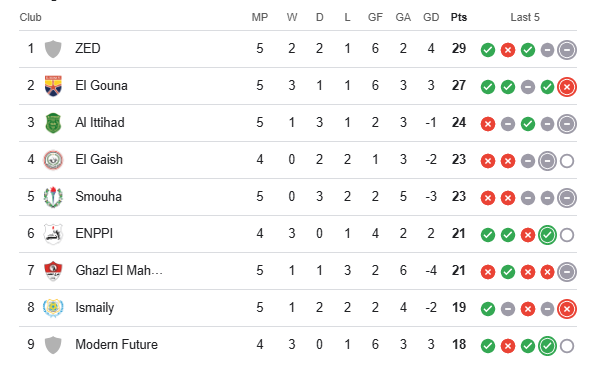
Task: Click the Ghazl El Mahalla crest
Action: (x=53, y=271)
